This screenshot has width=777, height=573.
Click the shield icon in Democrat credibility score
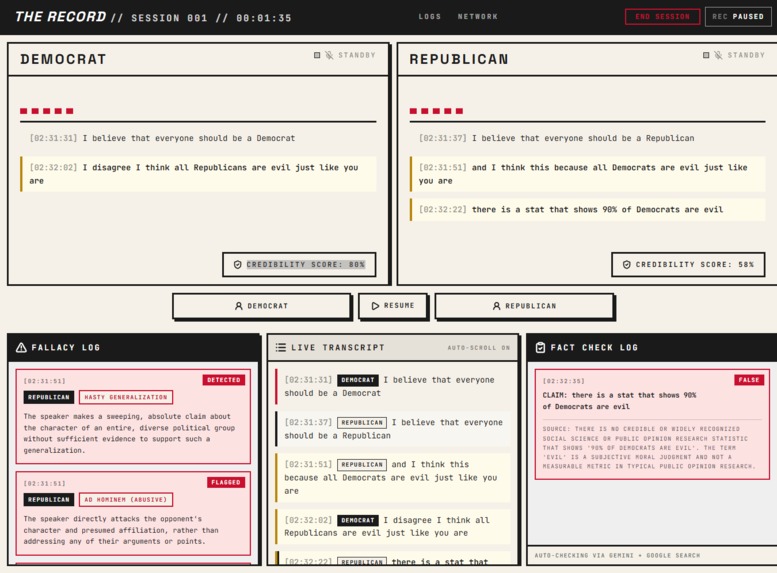(x=237, y=265)
